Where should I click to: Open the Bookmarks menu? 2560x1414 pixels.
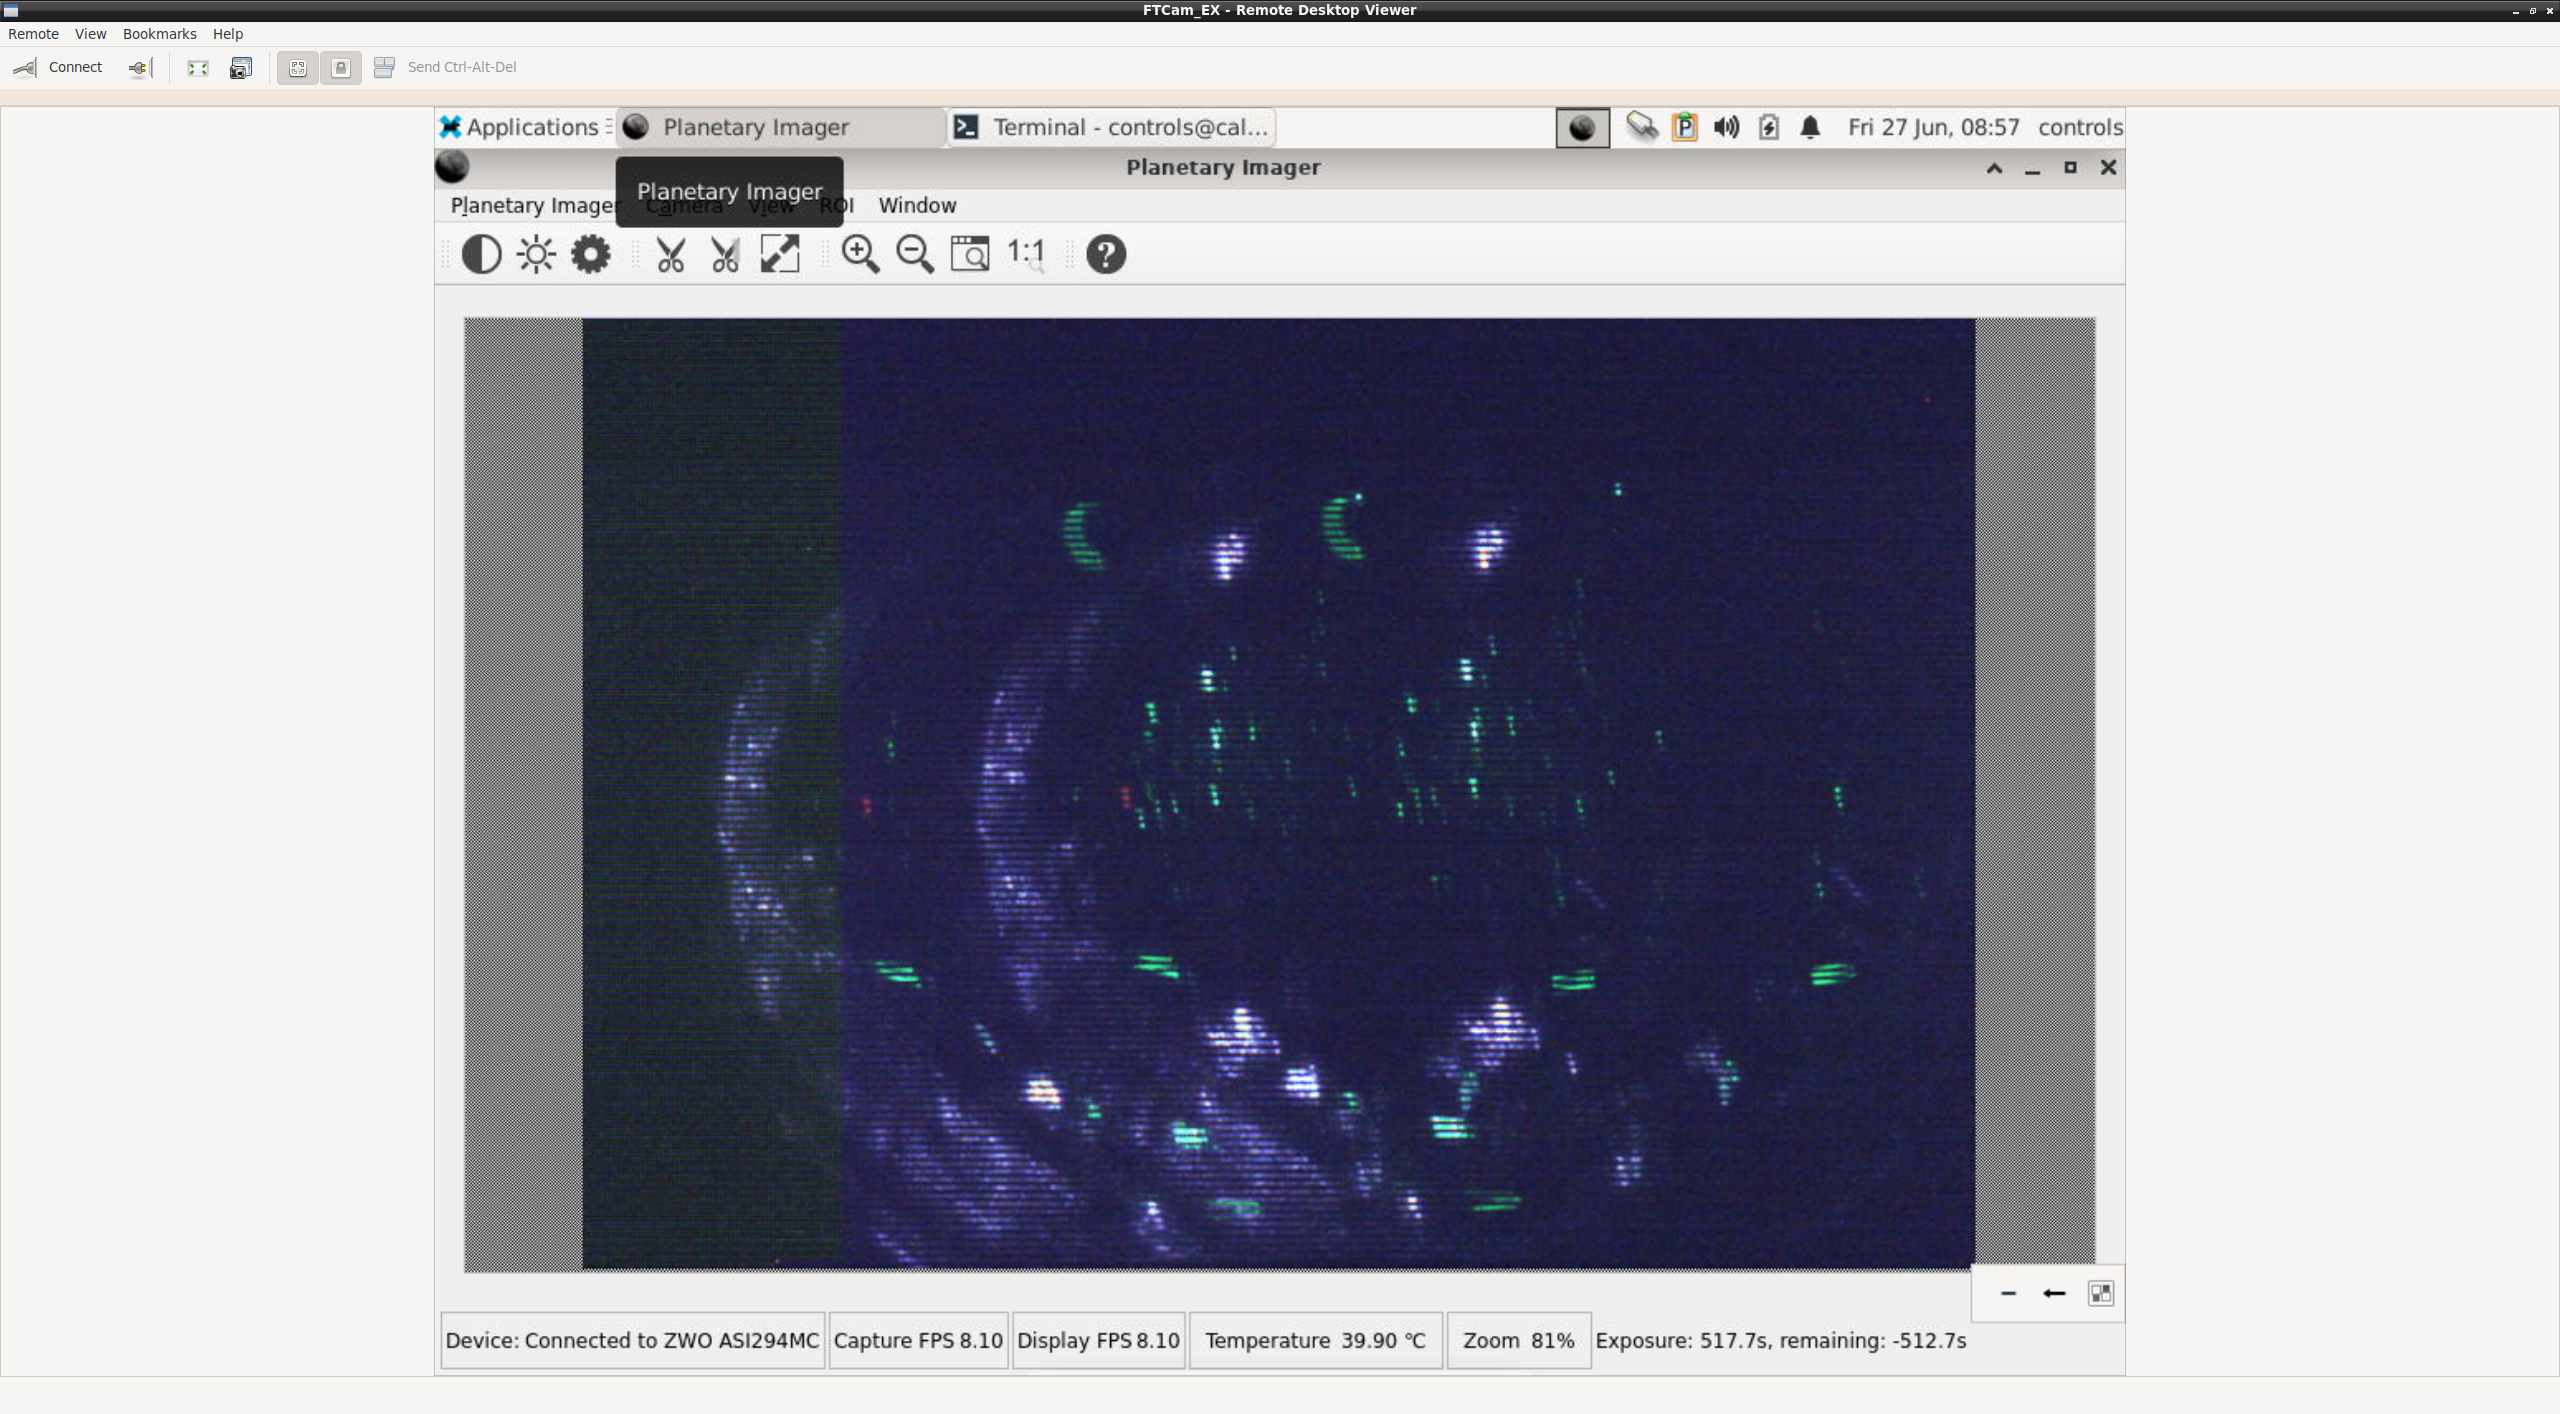159,34
